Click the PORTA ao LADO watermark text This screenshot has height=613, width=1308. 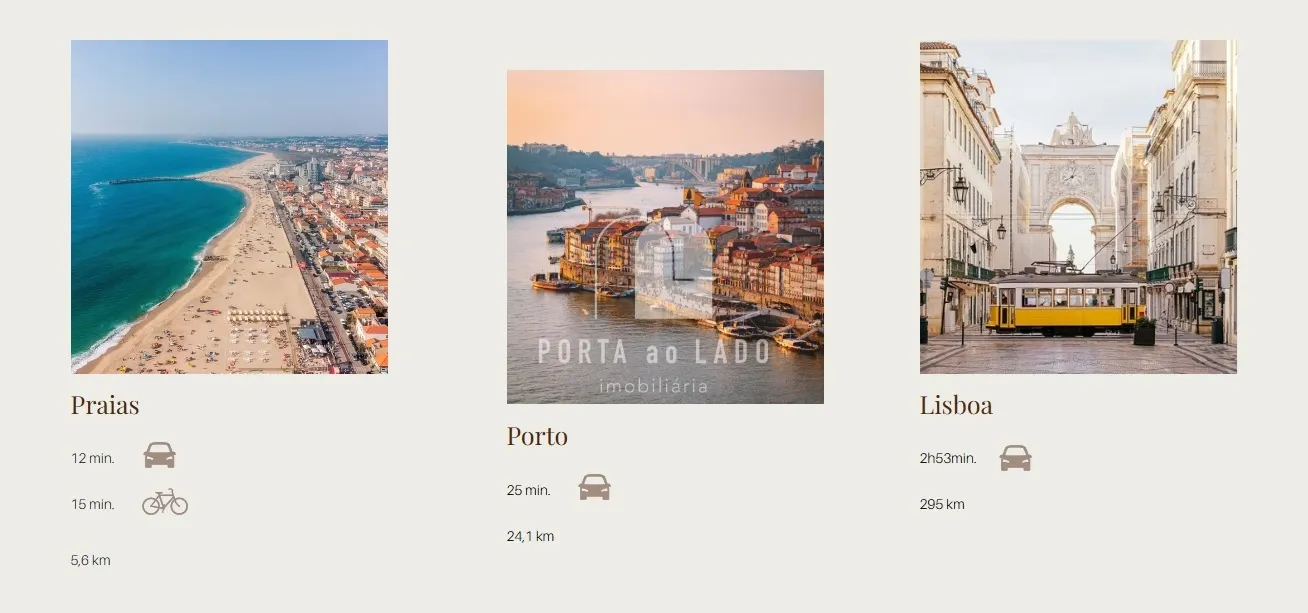point(654,352)
